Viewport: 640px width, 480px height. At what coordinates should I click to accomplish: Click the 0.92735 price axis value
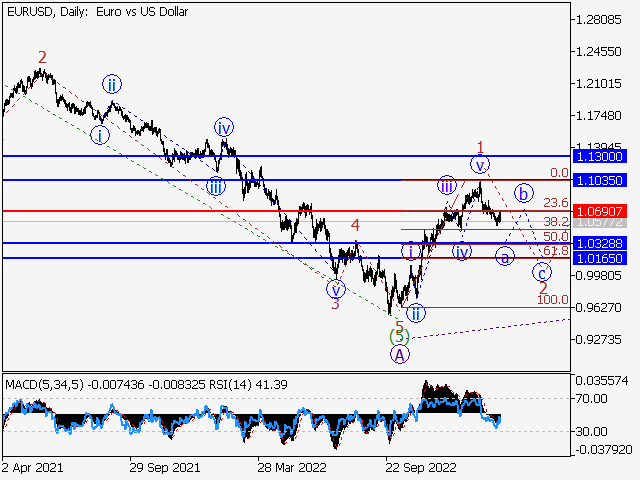point(598,340)
